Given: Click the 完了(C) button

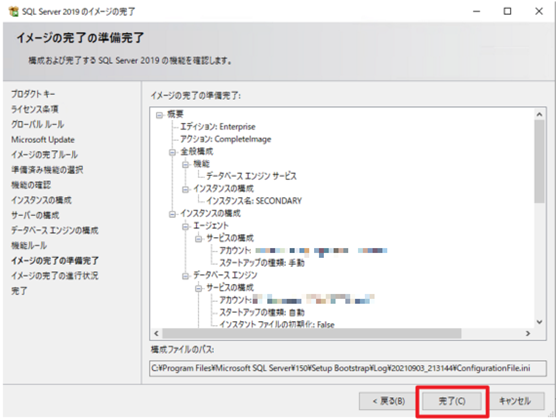Looking at the screenshot, I should tap(452, 401).
